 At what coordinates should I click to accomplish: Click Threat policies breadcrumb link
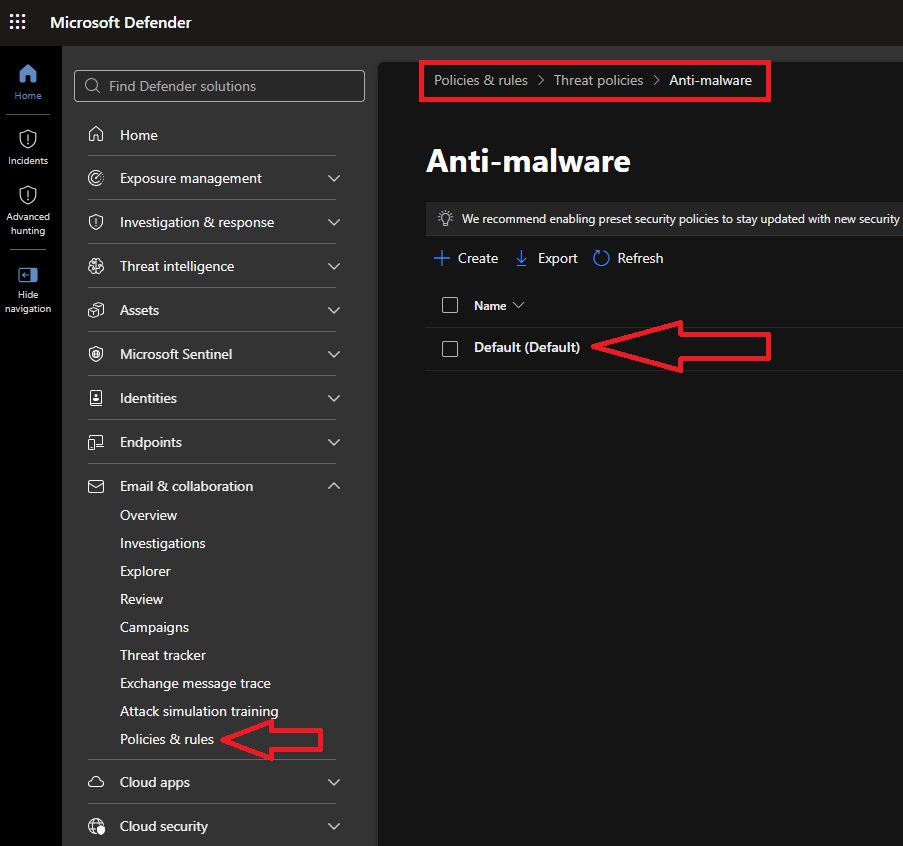point(598,80)
